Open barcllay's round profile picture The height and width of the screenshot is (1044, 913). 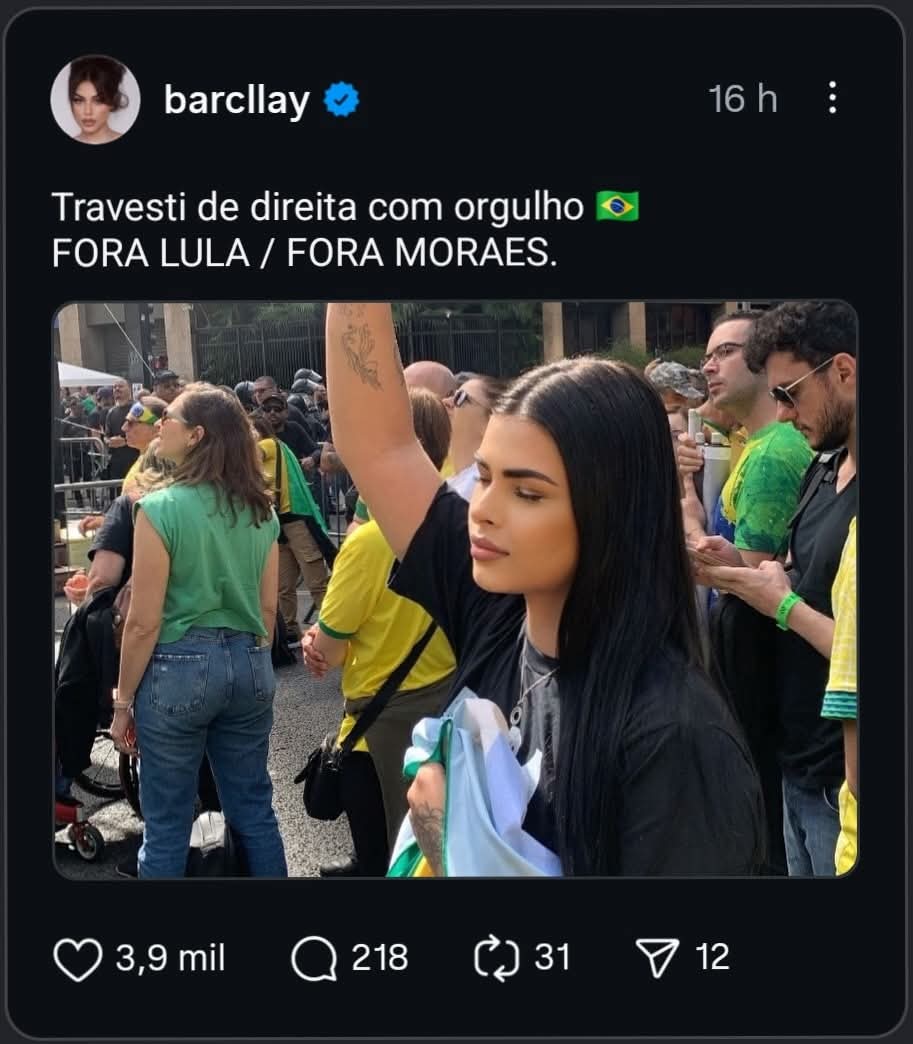[95, 99]
